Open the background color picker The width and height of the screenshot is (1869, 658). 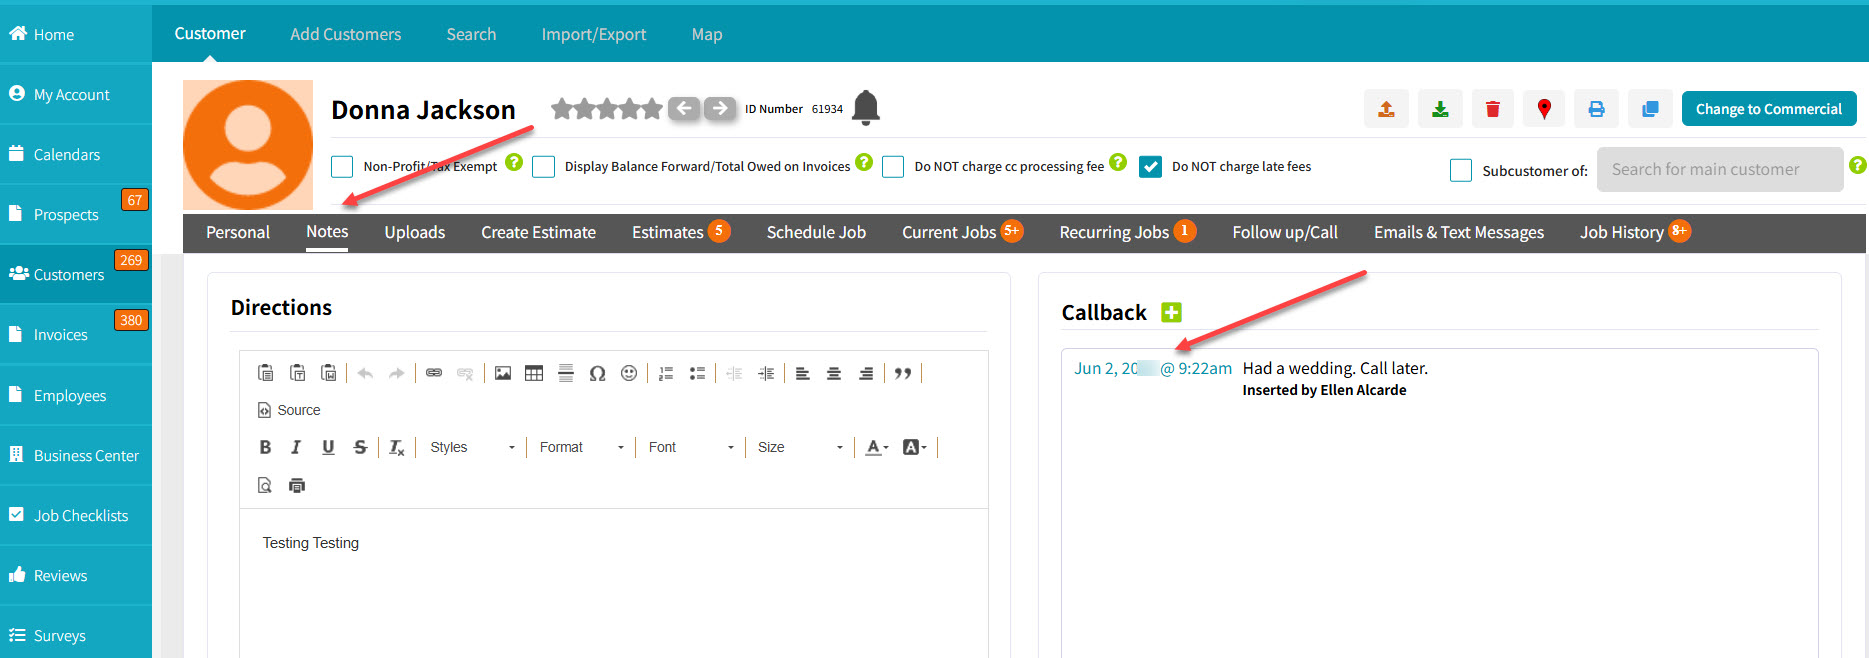915,447
